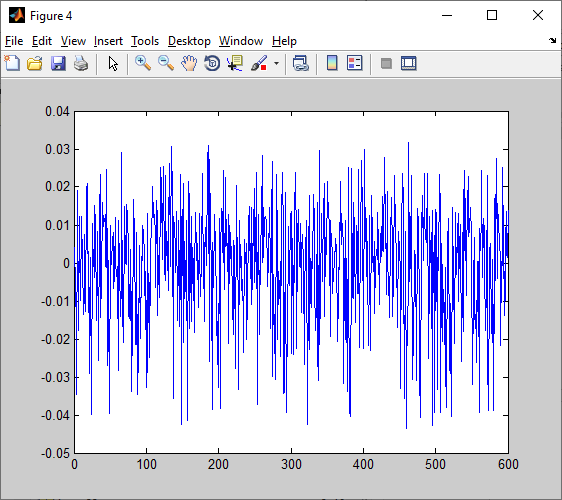This screenshot has height=500, width=562.
Task: Open a file with folder icon
Action: [x=35, y=63]
